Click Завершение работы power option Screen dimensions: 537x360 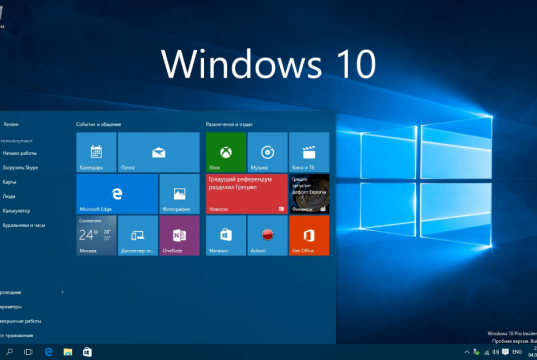pos(21,321)
